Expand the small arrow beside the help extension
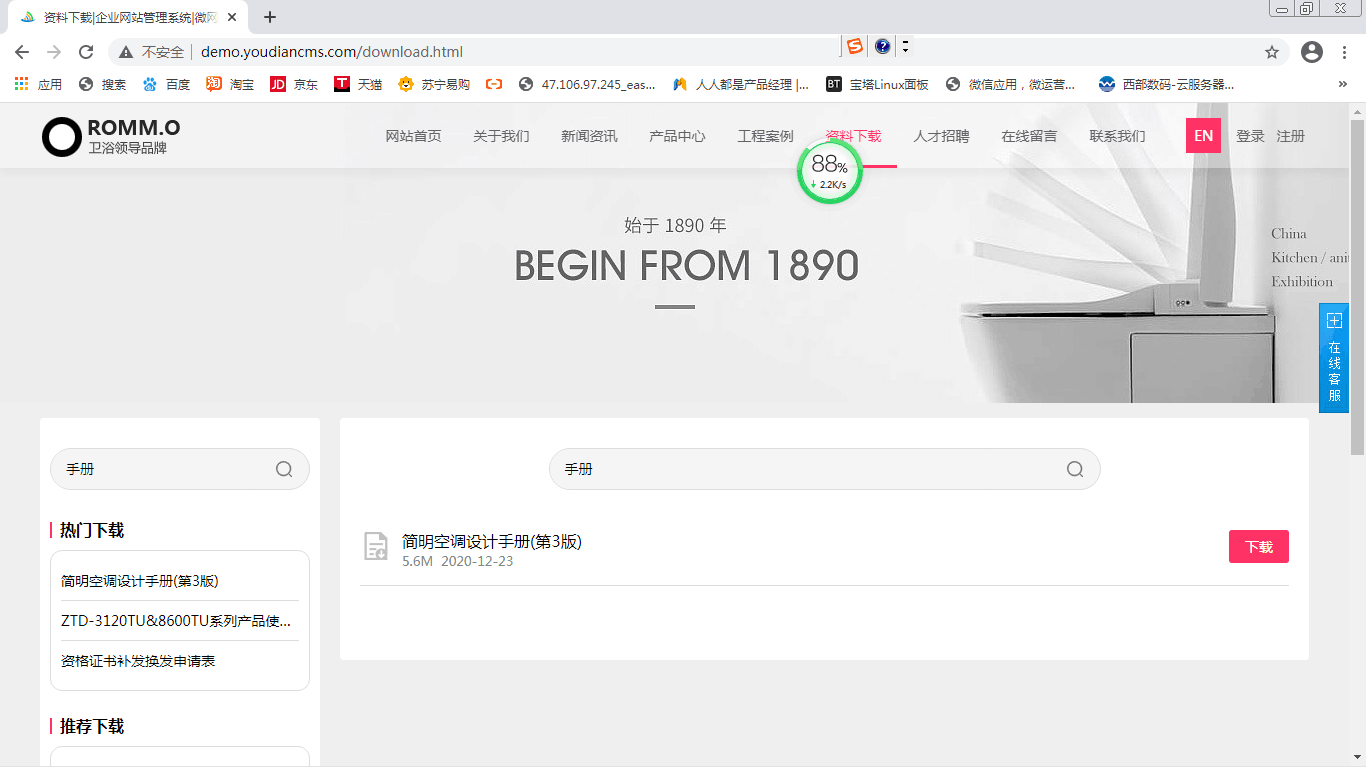This screenshot has height=768, width=1366. tap(905, 46)
